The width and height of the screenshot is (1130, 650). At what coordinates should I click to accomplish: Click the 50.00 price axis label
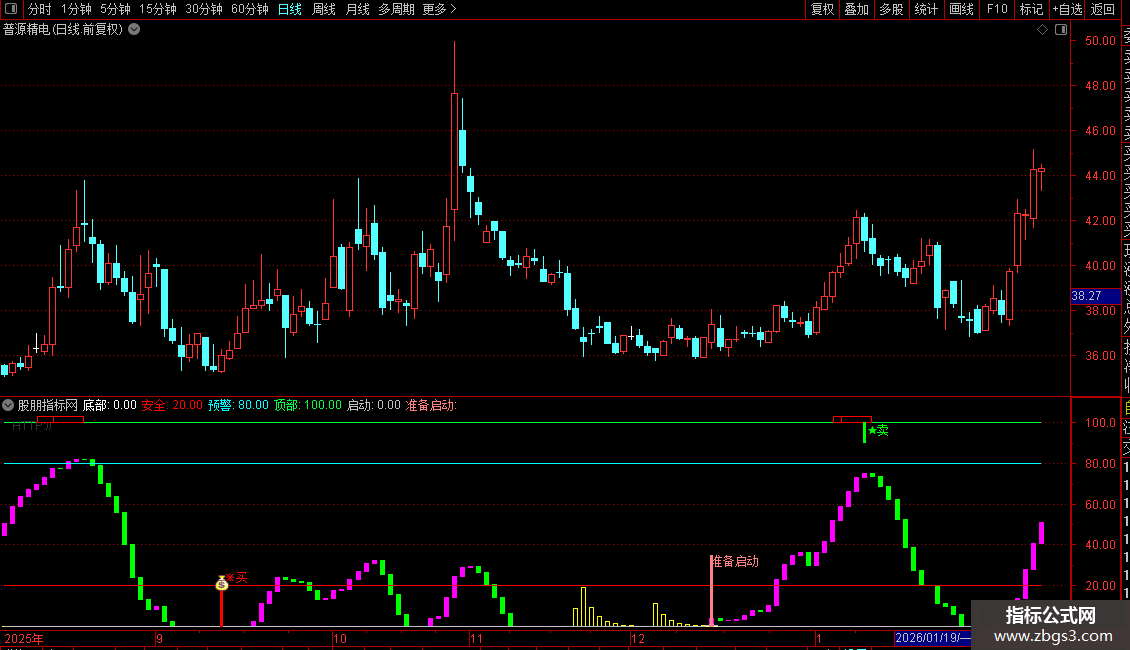click(1100, 40)
